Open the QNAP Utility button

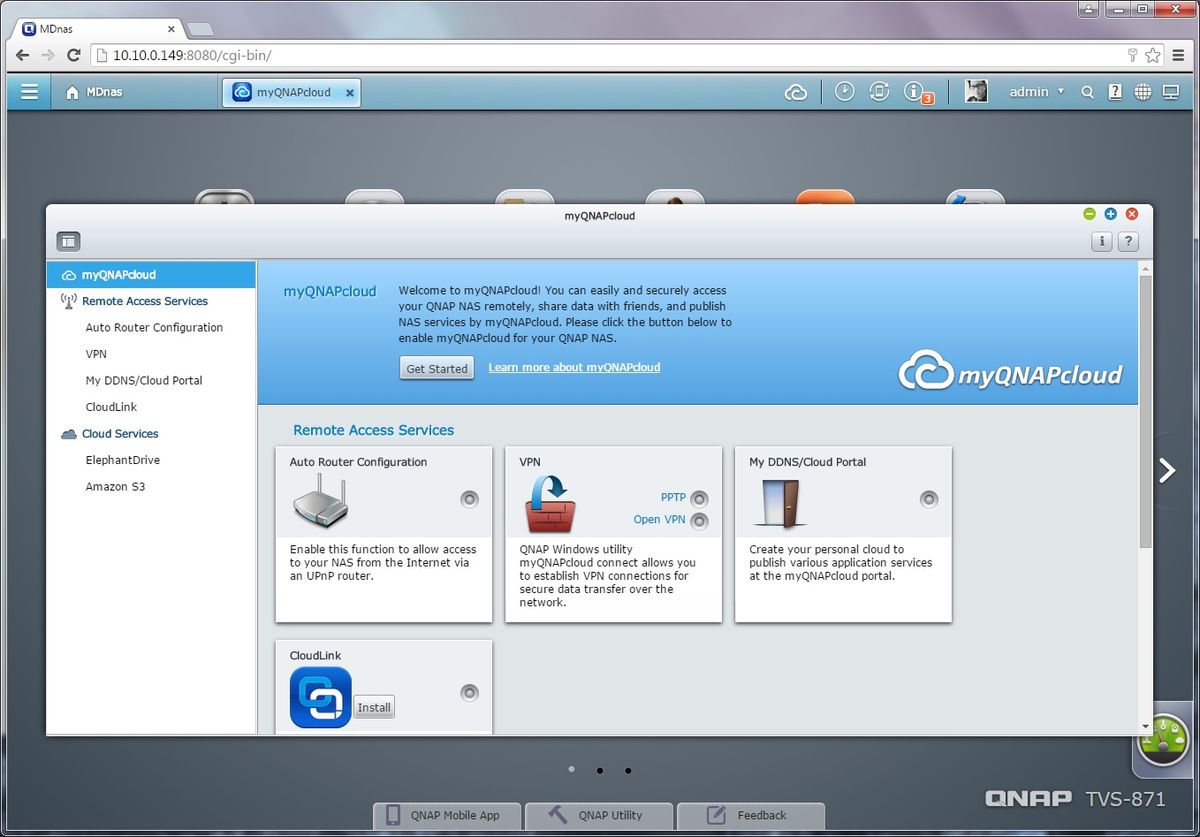click(600, 815)
